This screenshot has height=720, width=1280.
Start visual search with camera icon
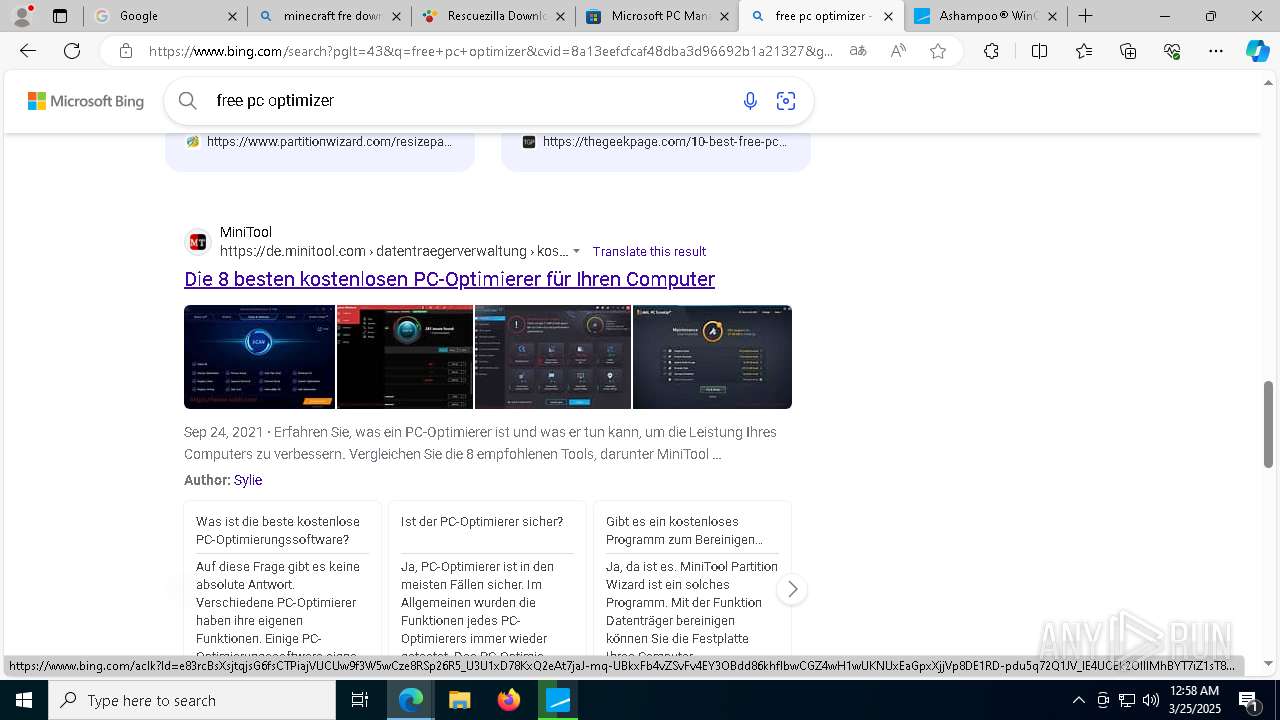[x=786, y=100]
